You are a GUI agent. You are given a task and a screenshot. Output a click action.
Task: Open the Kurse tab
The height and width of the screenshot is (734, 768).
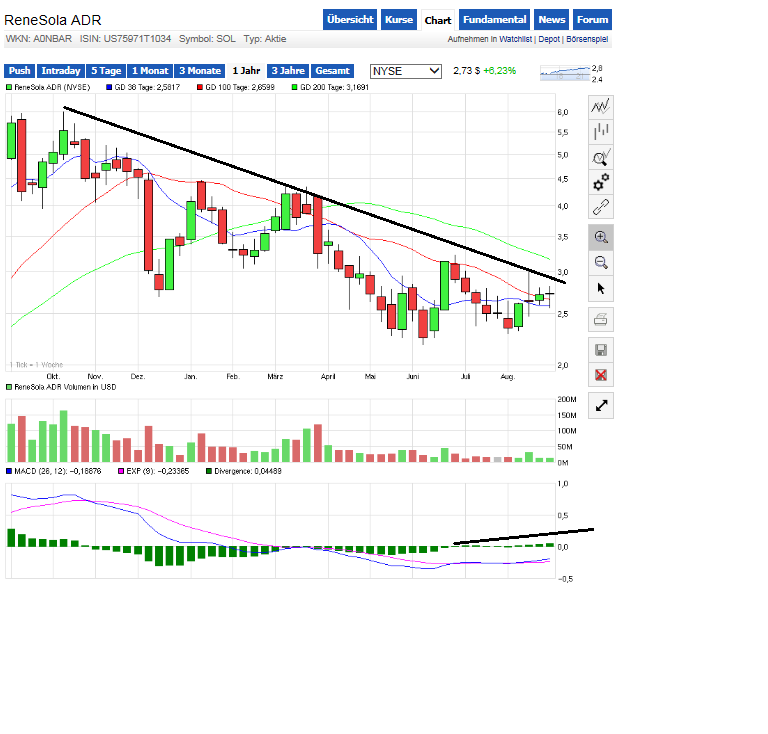[399, 20]
